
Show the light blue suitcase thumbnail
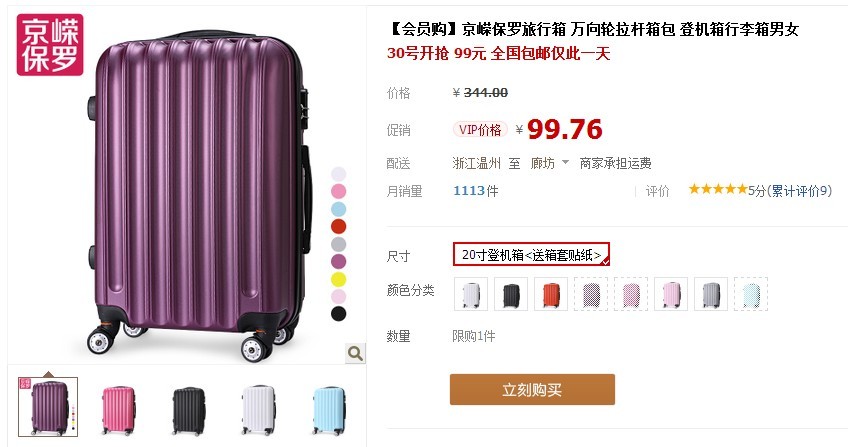(329, 409)
